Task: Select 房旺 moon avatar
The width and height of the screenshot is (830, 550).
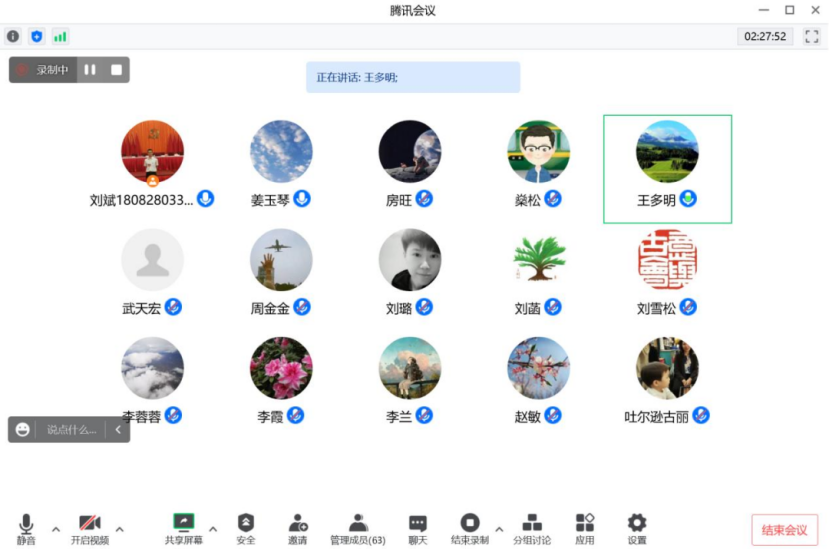Action: [x=410, y=151]
